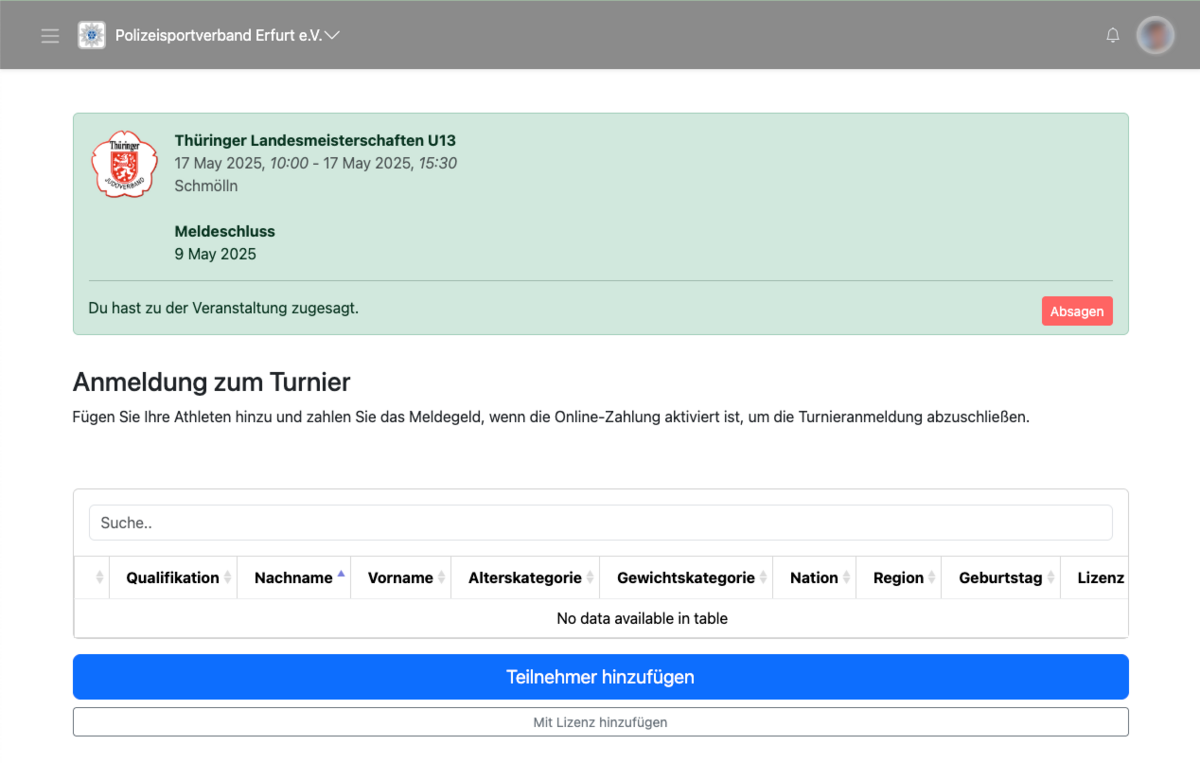Click the Thüringer Judoverband event logo
The height and width of the screenshot is (763, 1200).
coord(124,164)
